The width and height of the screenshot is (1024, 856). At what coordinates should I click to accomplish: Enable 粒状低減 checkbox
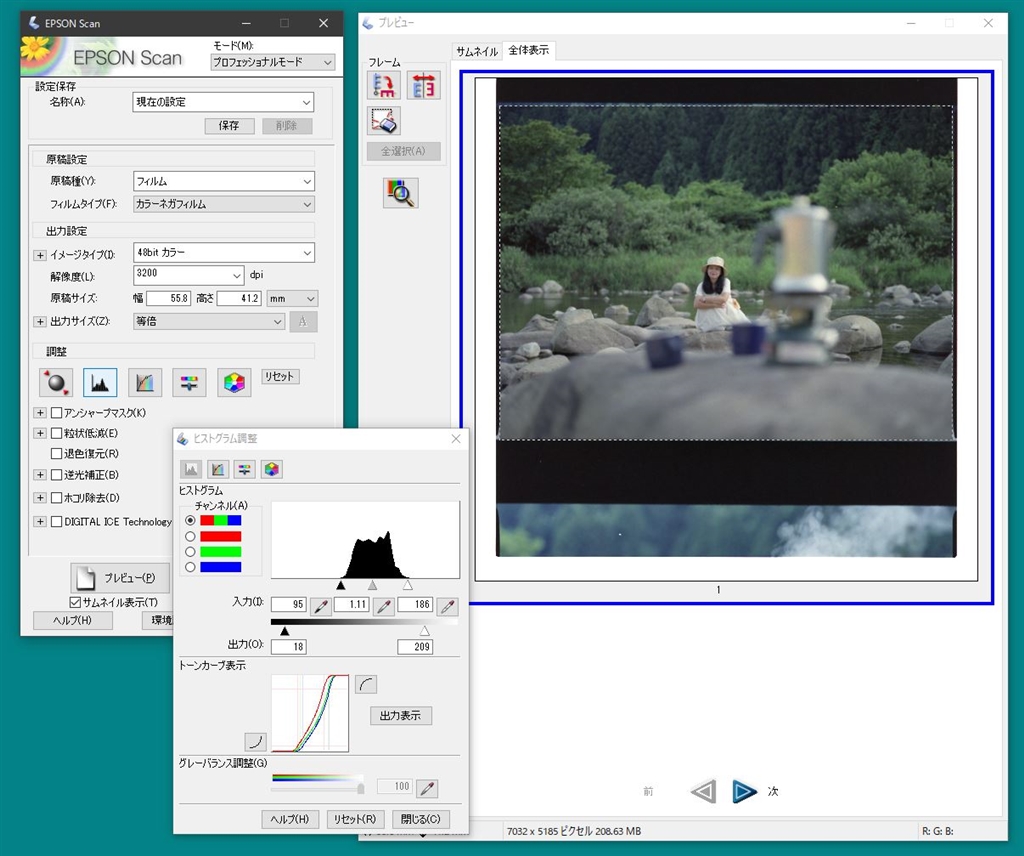[x=57, y=433]
